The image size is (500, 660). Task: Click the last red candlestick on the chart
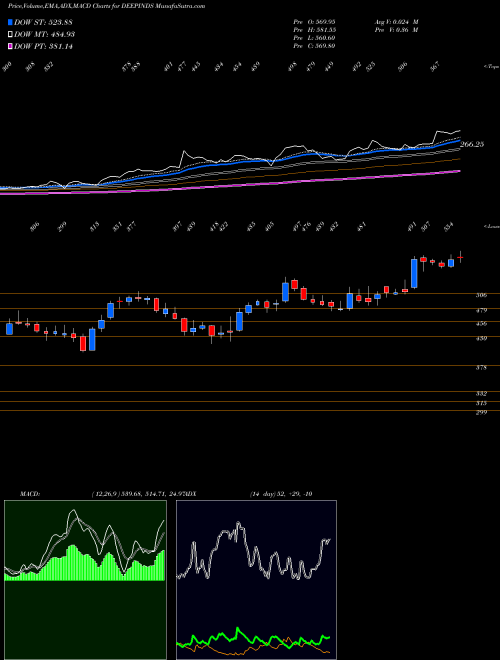point(460,257)
